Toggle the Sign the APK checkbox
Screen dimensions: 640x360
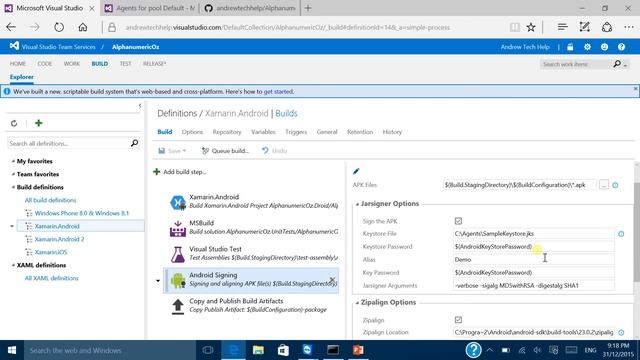[458, 221]
